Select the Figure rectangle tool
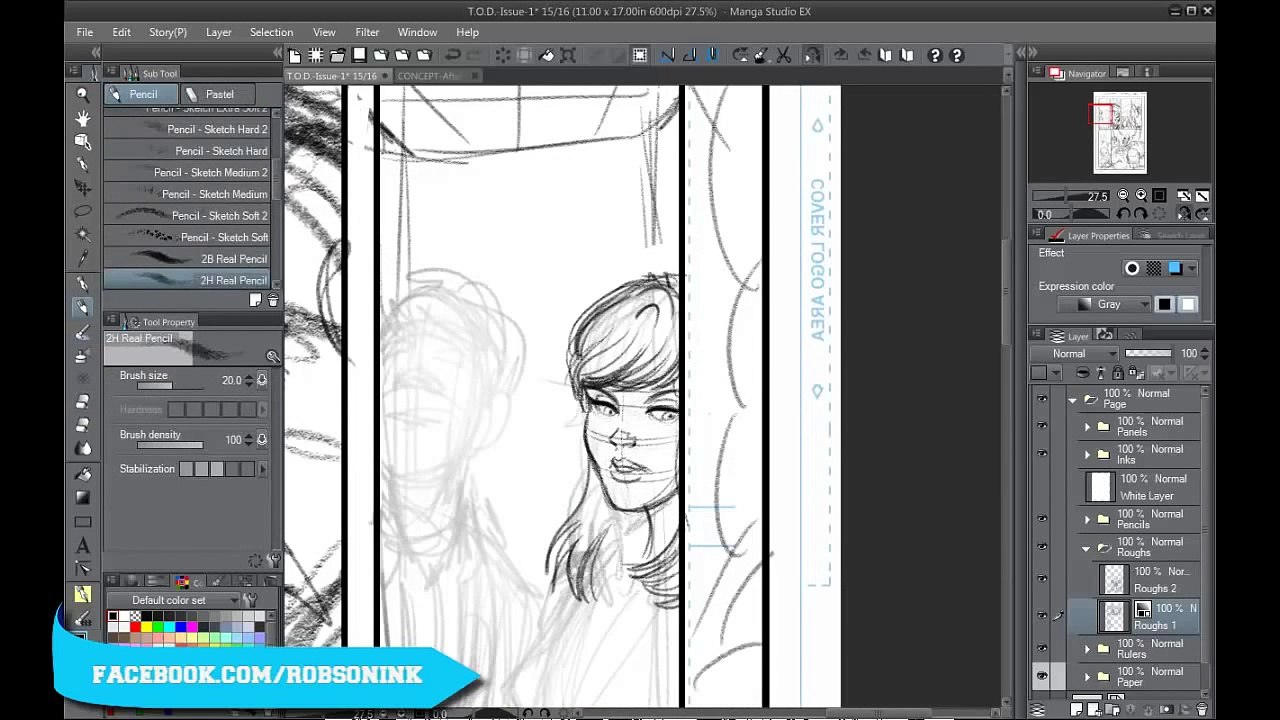The height and width of the screenshot is (720, 1280). 83,522
